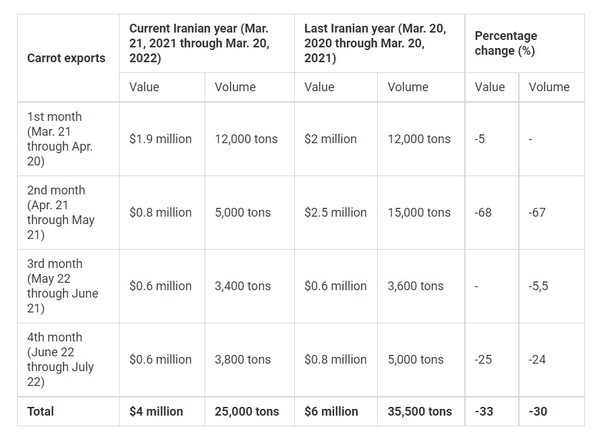The width and height of the screenshot is (600, 434).
Task: Select the "$6 million" total value
Action: click(330, 411)
